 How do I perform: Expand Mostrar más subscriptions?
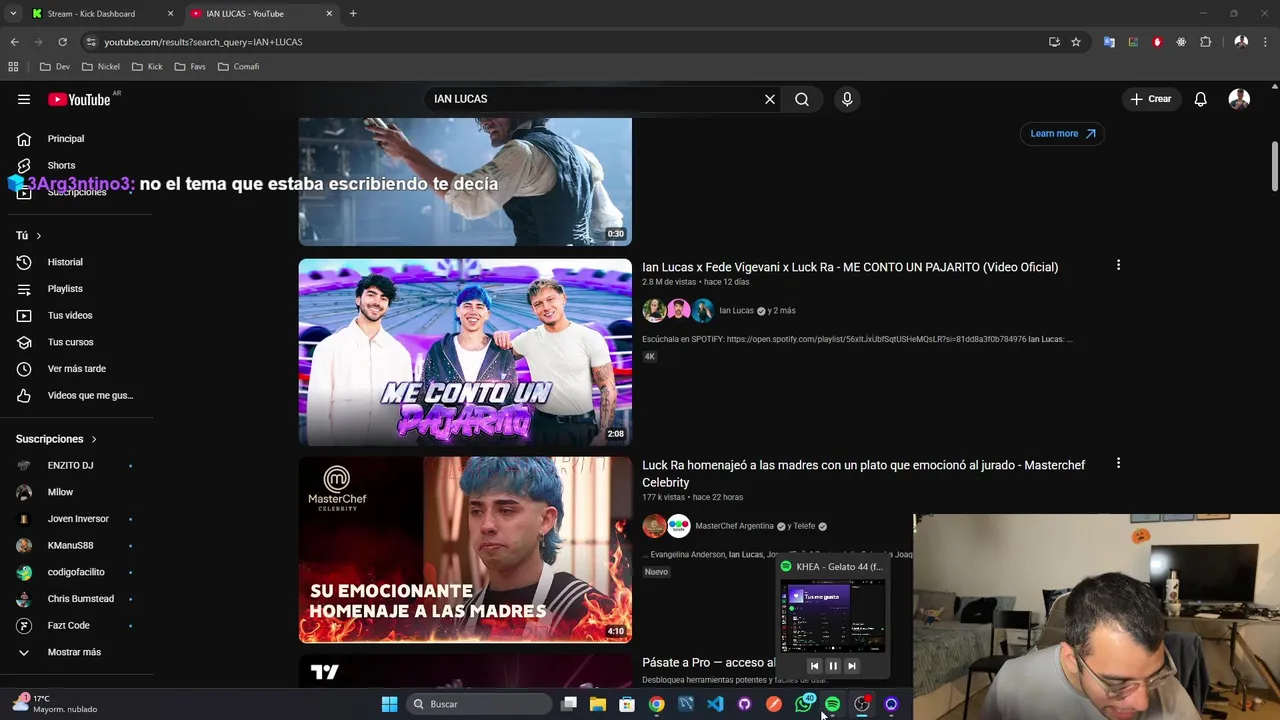tap(76, 652)
